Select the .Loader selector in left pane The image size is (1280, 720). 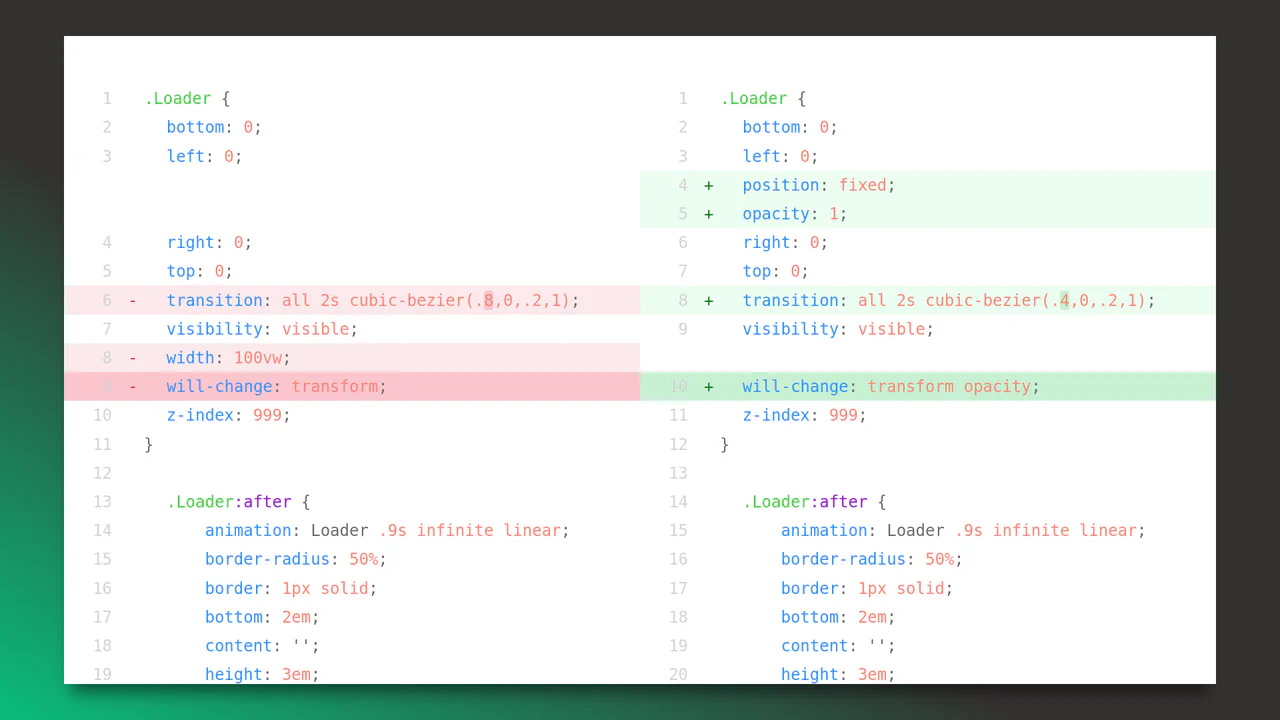178,99
